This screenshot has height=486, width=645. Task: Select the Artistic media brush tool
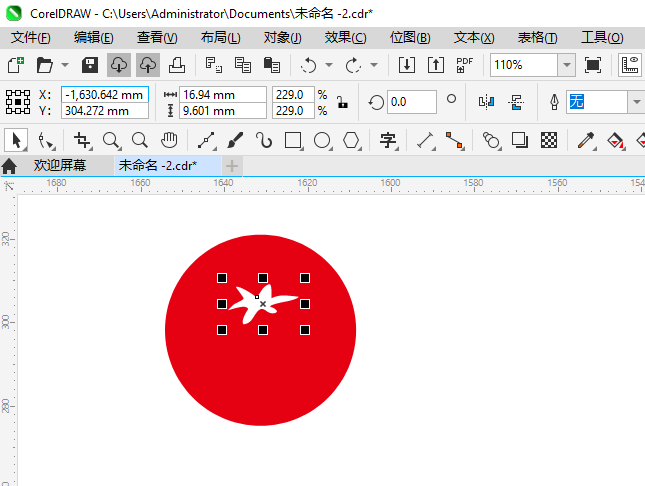[235, 140]
